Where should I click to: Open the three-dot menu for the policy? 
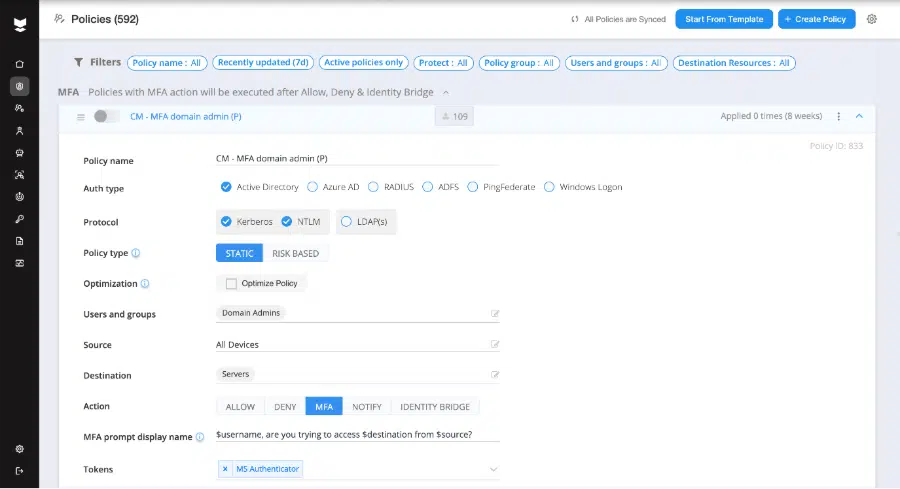click(838, 116)
